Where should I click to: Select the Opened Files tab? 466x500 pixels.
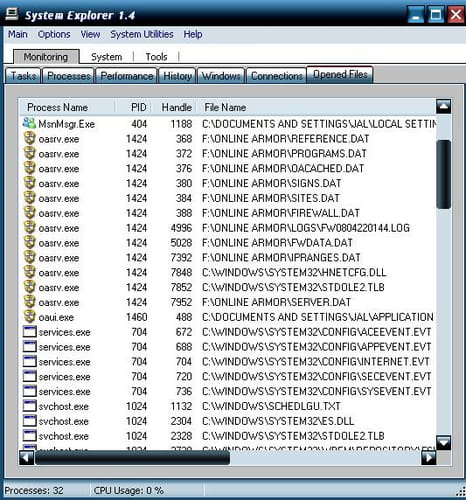340,74
